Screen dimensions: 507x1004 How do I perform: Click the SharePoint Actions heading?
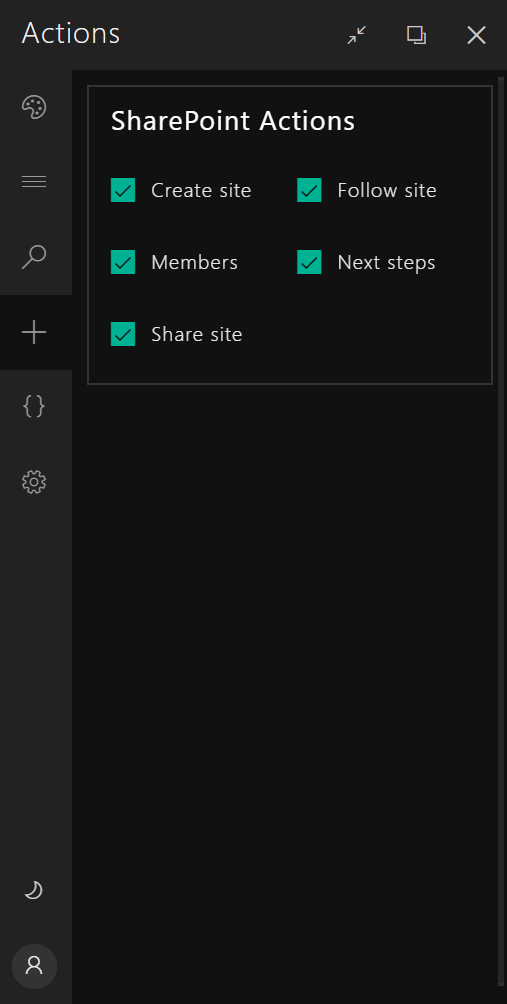tap(233, 121)
